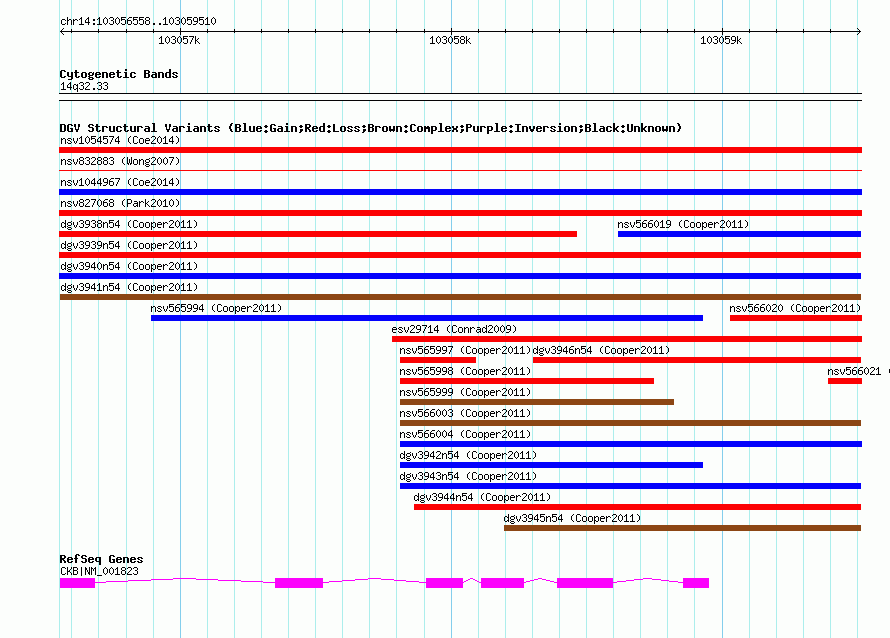Open the dgv3939n54 (Cooper2011) variant label
This screenshot has width=890, height=638.
point(129,245)
